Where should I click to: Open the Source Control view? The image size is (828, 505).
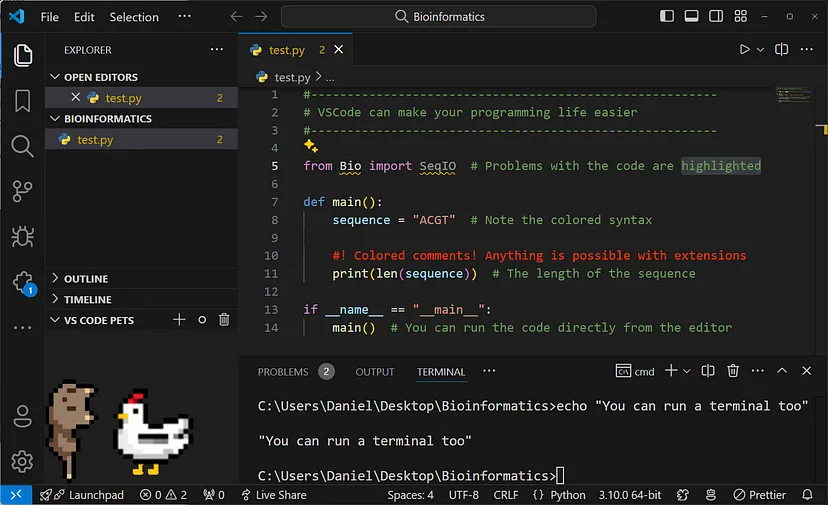pyautogui.click(x=22, y=191)
